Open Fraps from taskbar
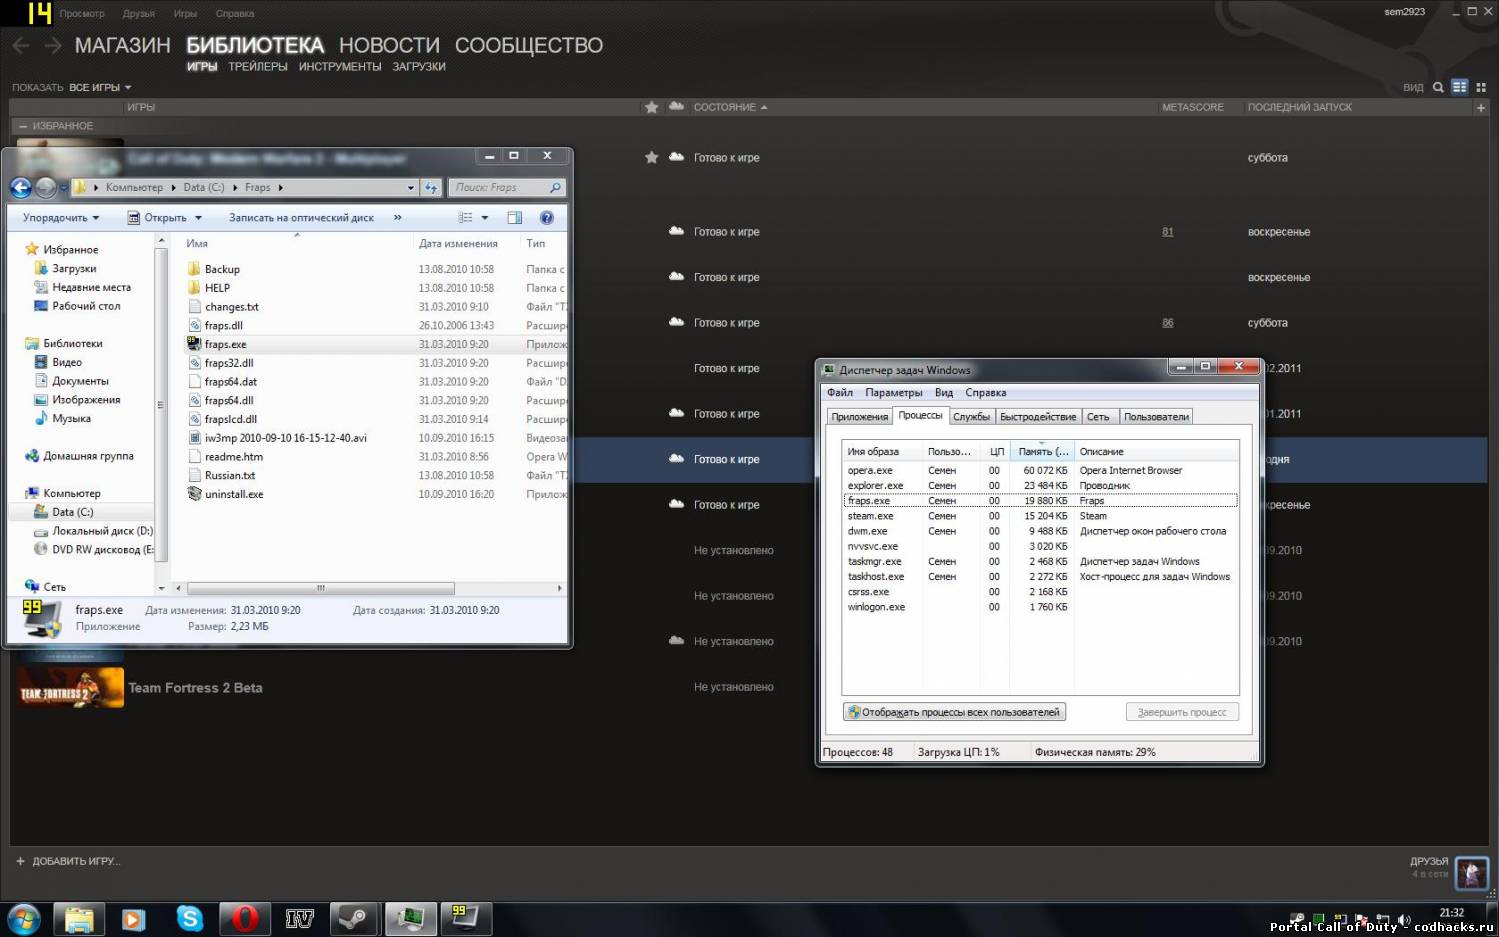This screenshot has width=1499, height=937. pyautogui.click(x=466, y=917)
